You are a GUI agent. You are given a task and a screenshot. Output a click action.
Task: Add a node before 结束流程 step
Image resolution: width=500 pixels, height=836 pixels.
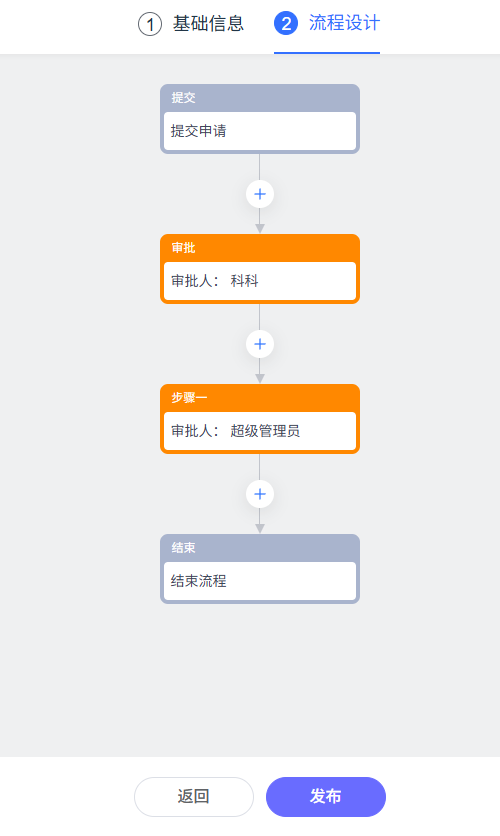click(260, 494)
